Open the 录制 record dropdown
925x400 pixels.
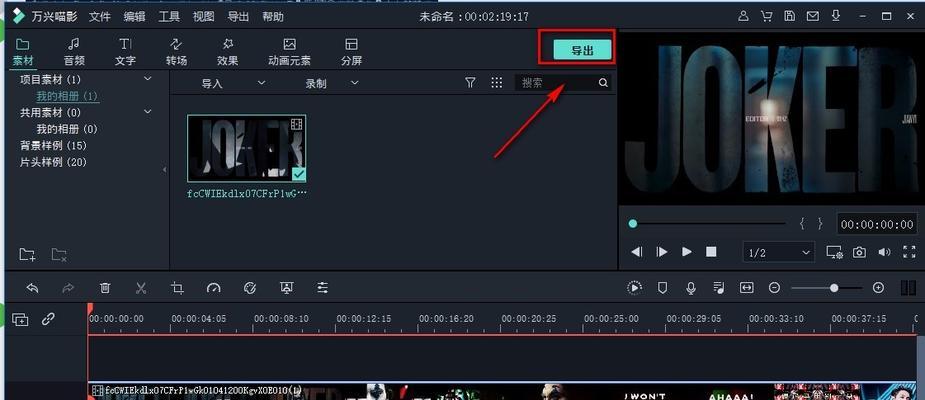332,83
